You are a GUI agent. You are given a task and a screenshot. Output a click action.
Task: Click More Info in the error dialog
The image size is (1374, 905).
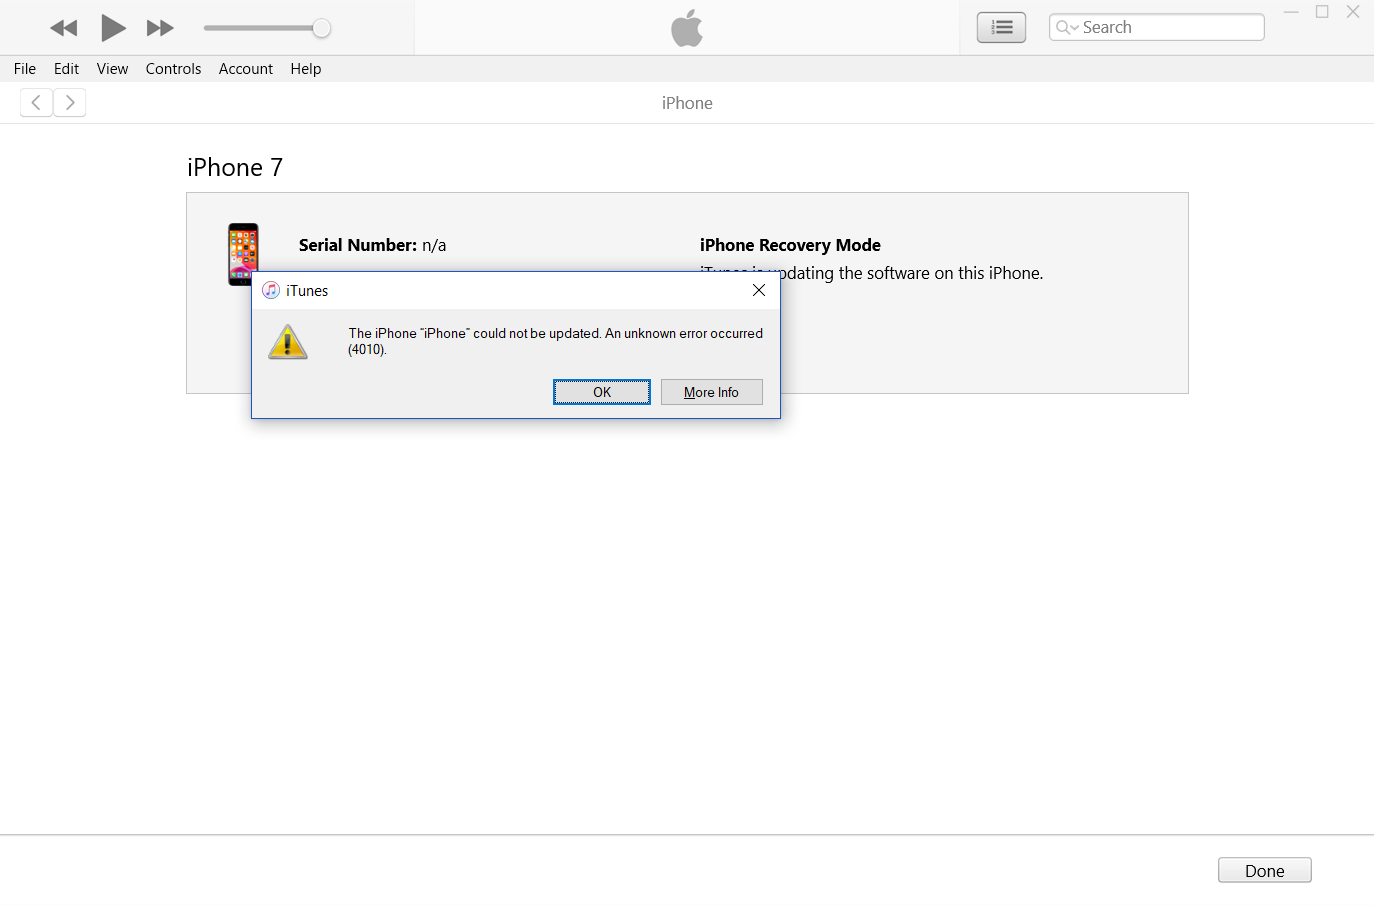(711, 392)
